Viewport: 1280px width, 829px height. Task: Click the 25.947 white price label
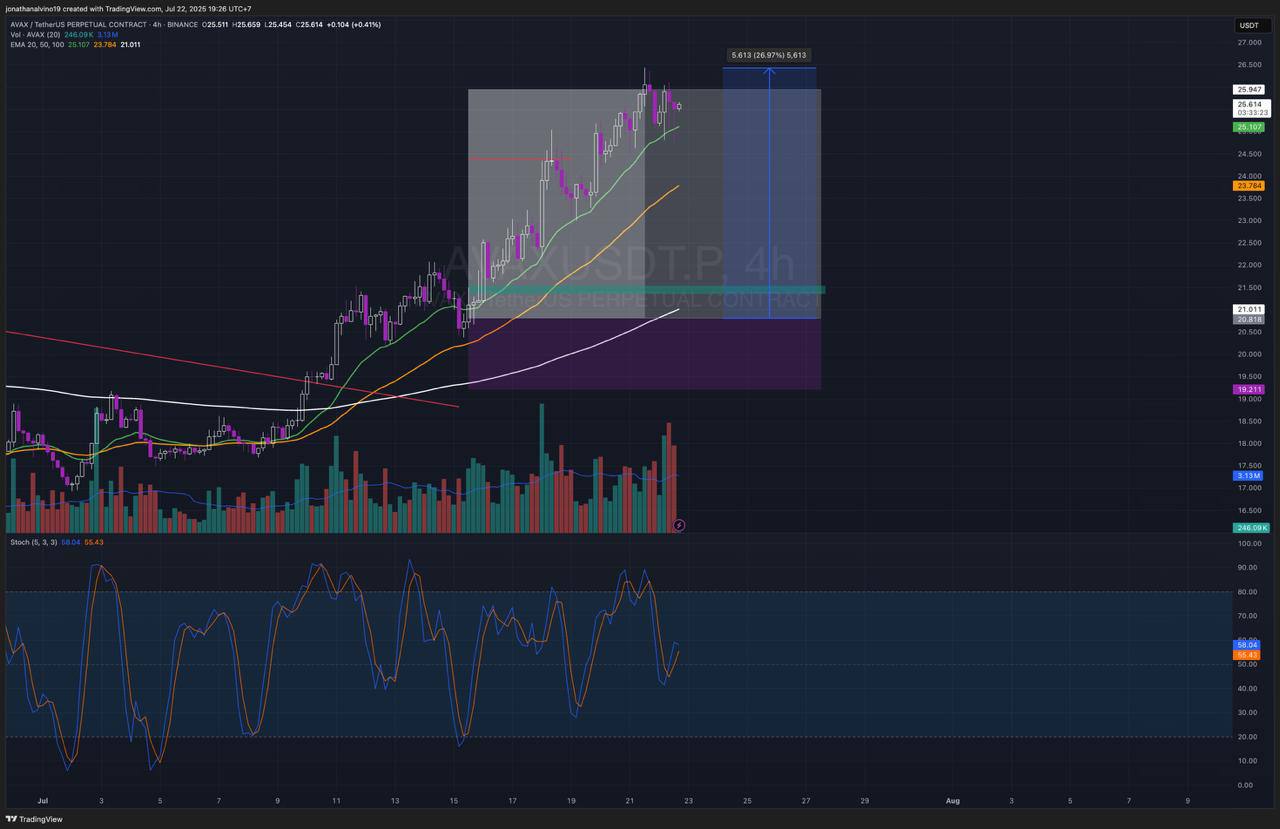point(1249,89)
